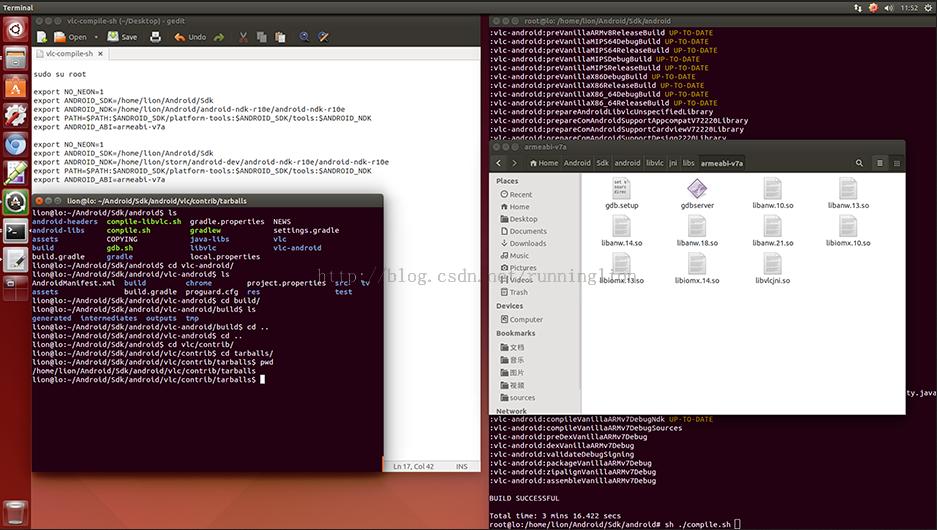The image size is (937, 530).
Task: Select the libanw.21.so file
Action: click(x=773, y=231)
